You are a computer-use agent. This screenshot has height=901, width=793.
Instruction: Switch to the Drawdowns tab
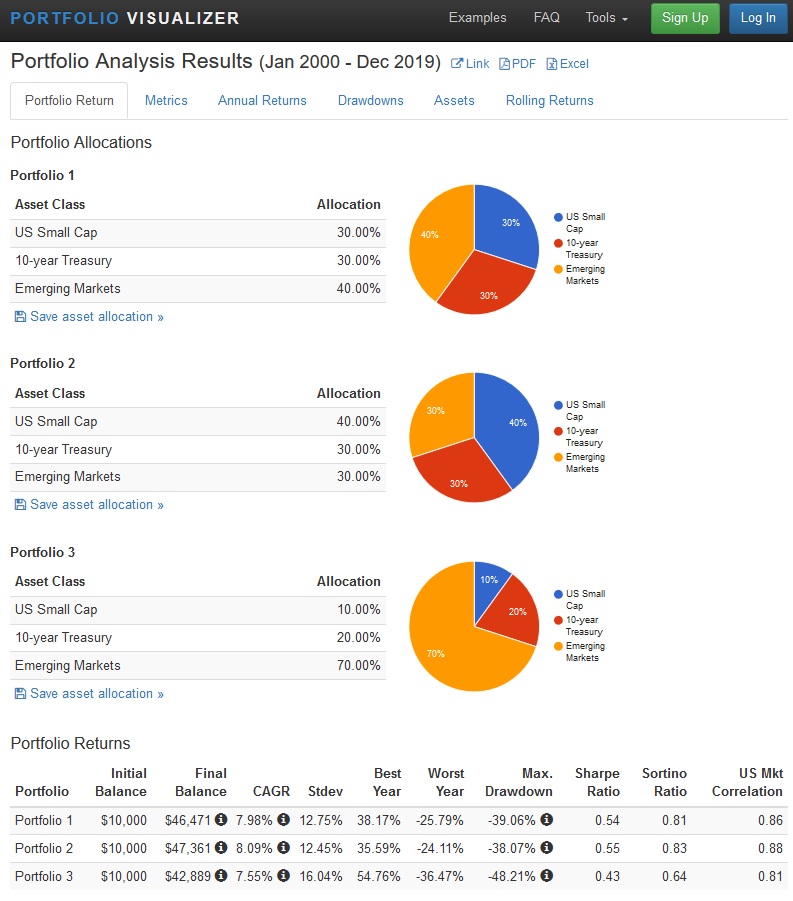[371, 101]
